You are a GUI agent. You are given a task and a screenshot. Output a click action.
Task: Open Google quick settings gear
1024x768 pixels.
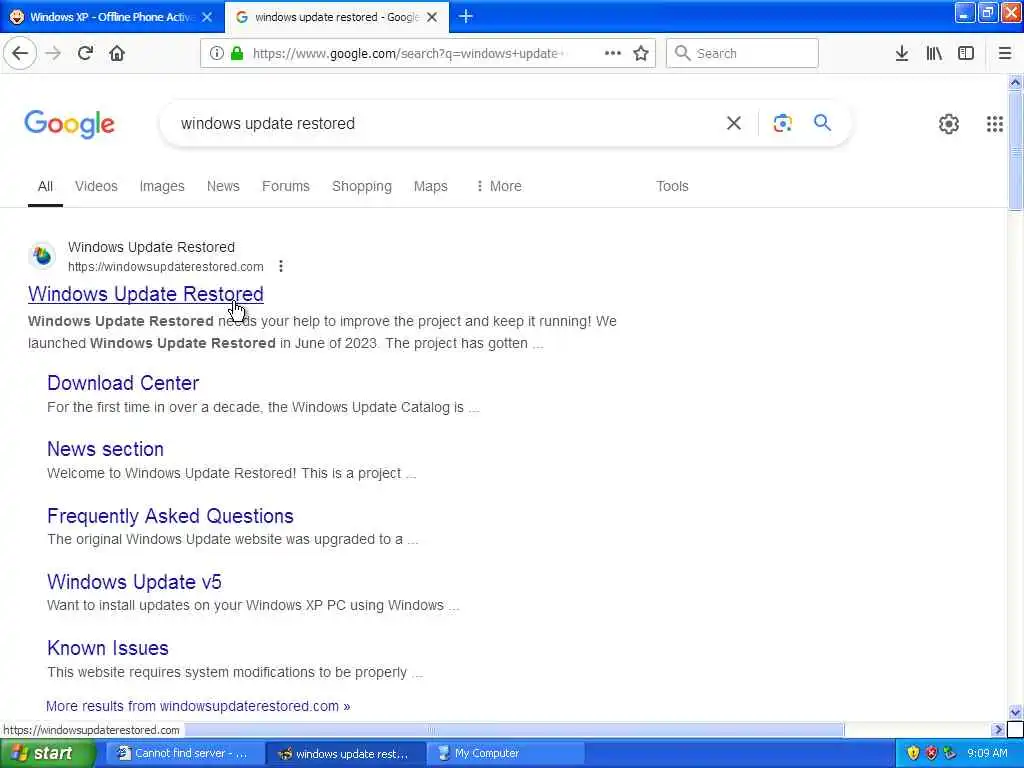point(949,123)
